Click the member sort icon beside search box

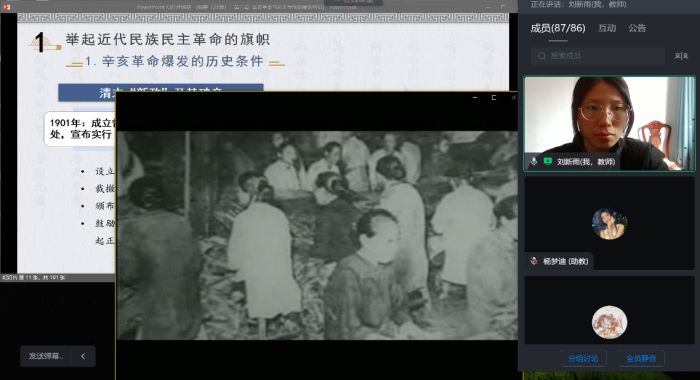point(681,56)
